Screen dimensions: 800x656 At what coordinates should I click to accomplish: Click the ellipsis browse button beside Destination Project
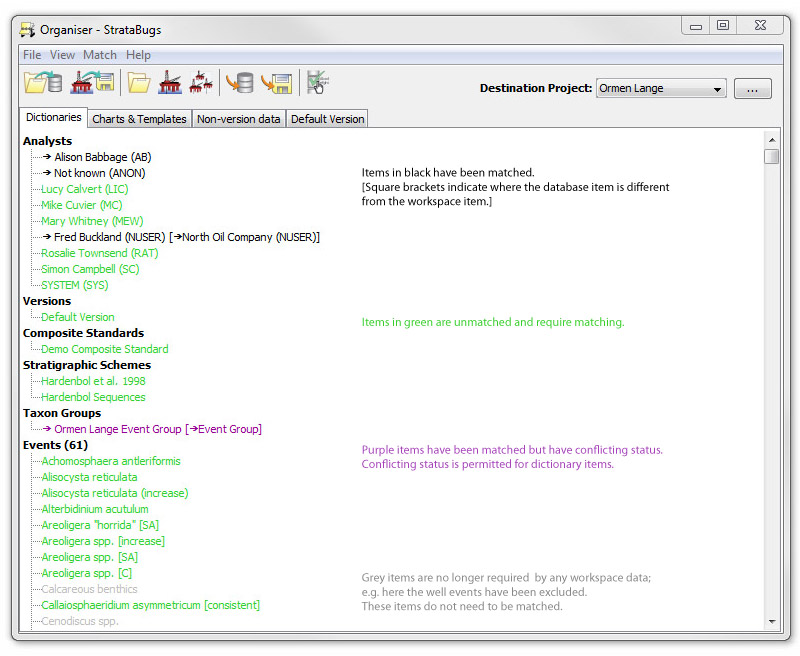(752, 89)
